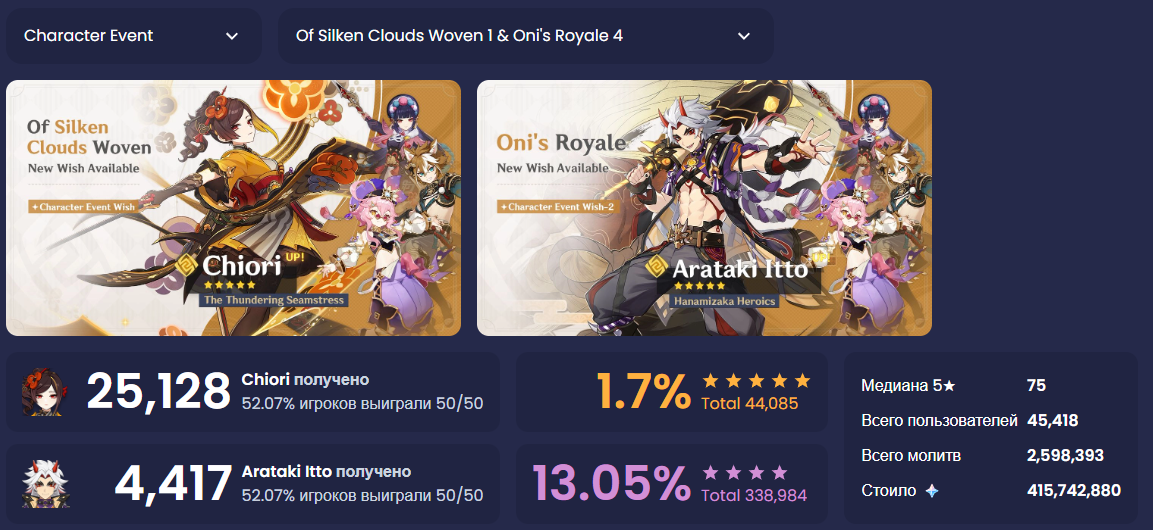Click the Всего молитв value 2,598,393

pyautogui.click(x=1065, y=455)
